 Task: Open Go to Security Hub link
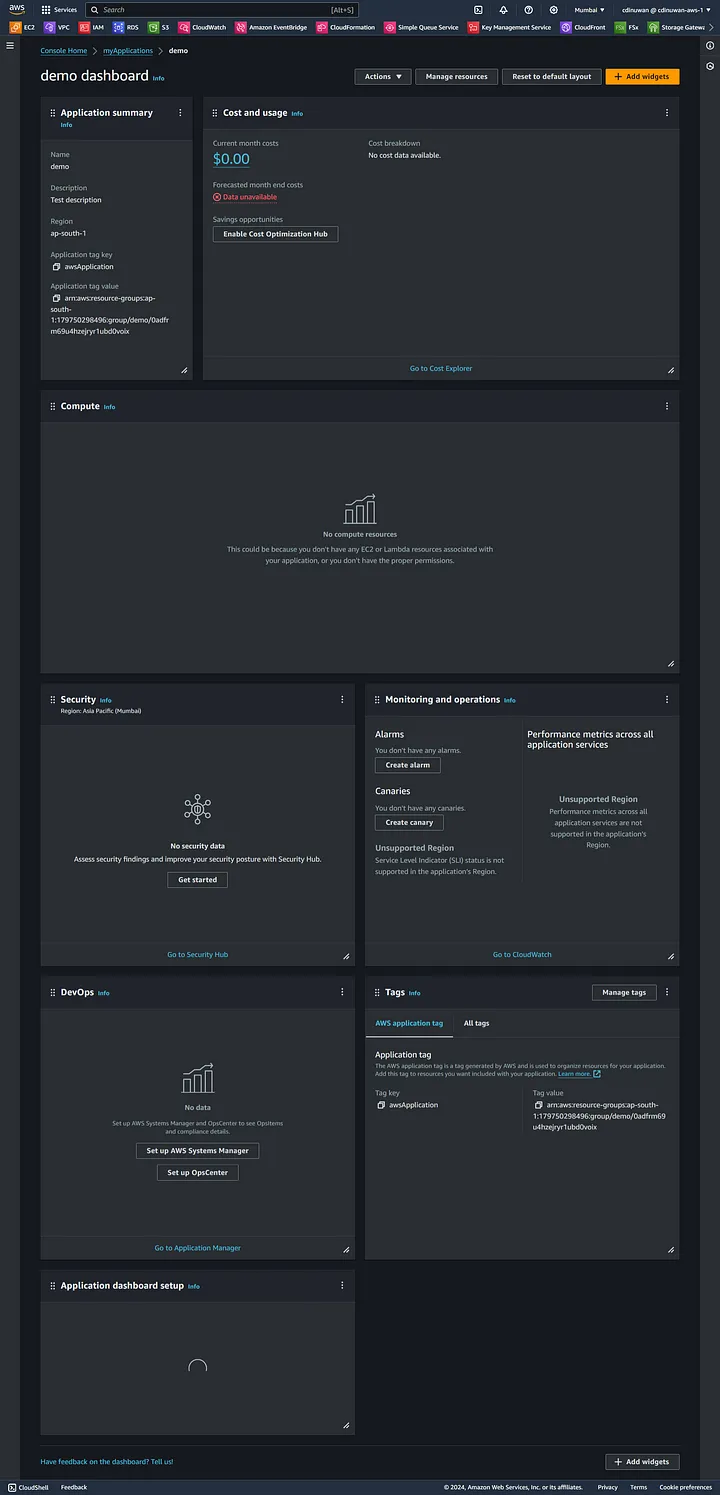click(198, 955)
